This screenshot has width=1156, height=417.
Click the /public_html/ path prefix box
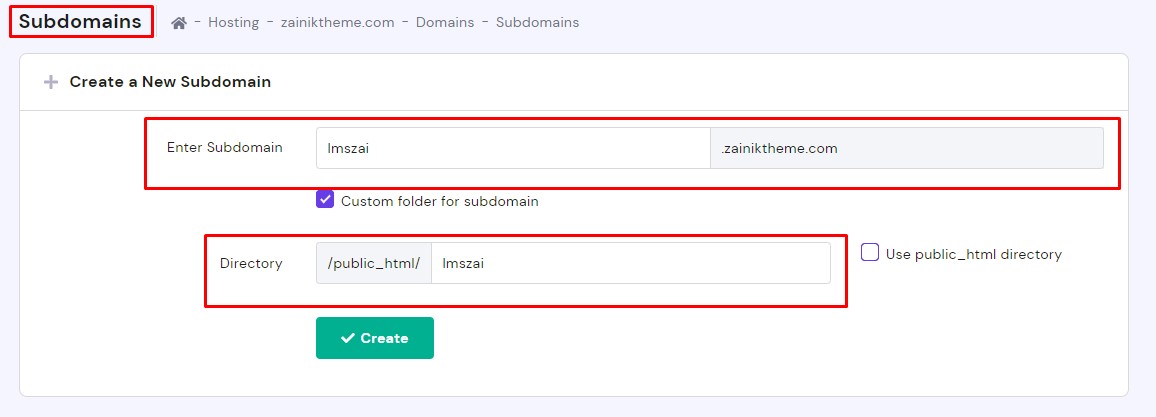pyautogui.click(x=374, y=263)
